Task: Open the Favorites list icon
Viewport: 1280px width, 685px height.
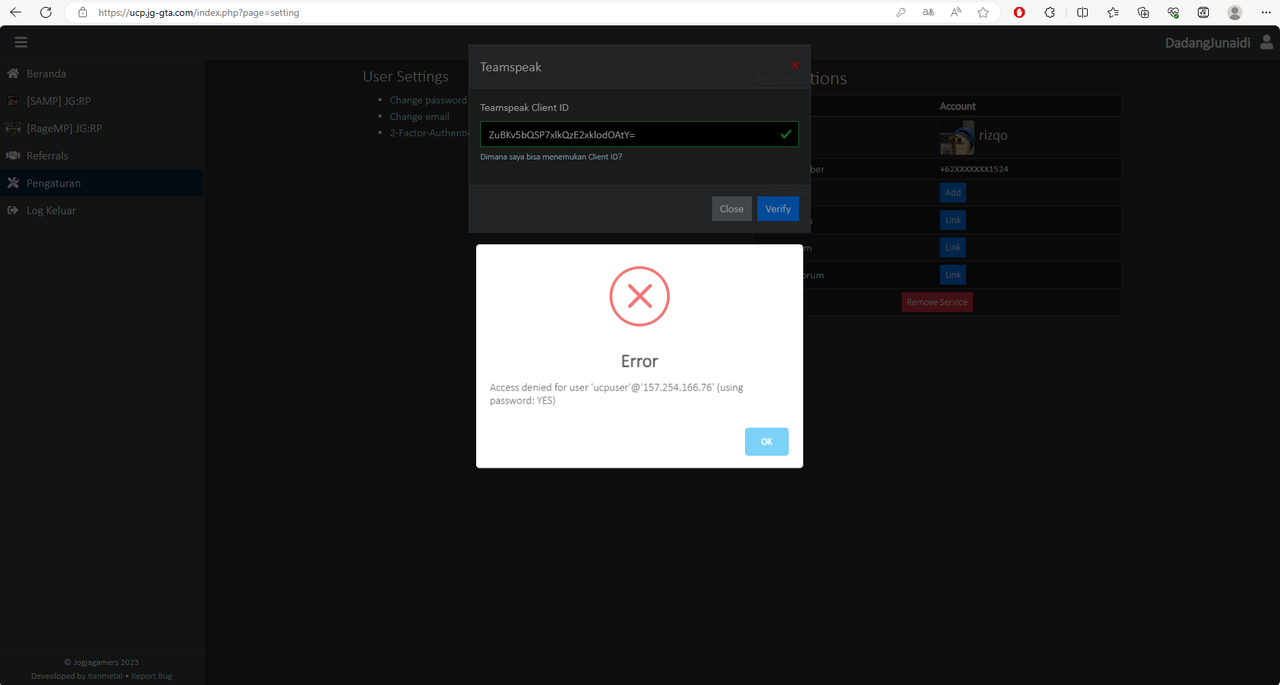Action: (1113, 13)
